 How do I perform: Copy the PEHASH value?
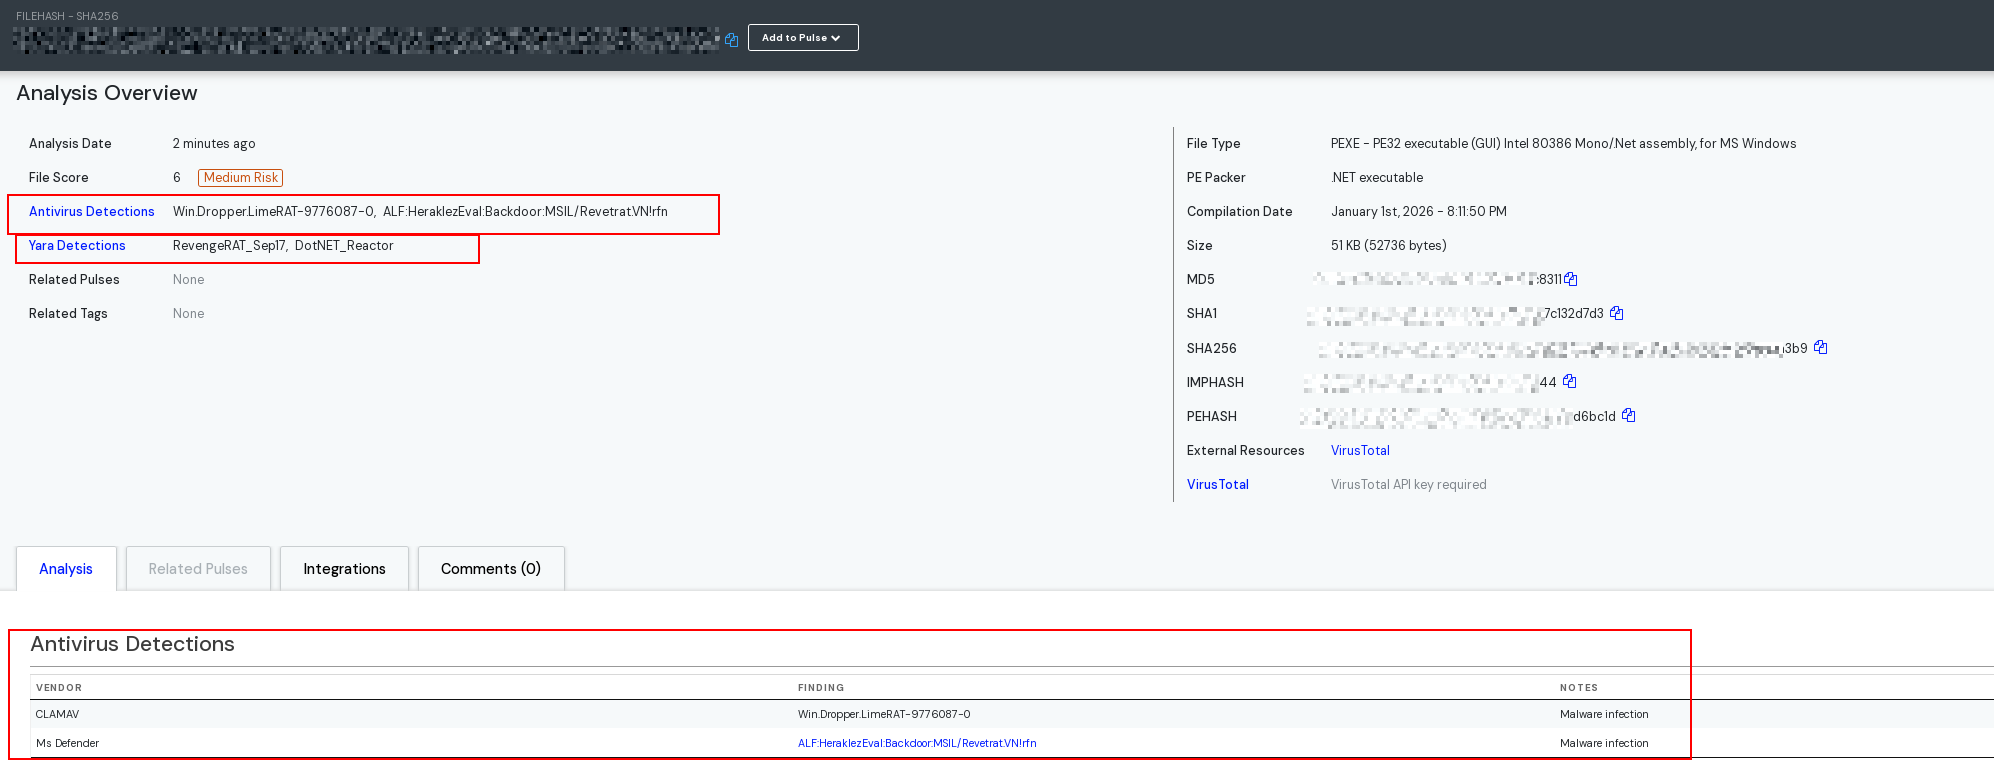[x=1629, y=415]
